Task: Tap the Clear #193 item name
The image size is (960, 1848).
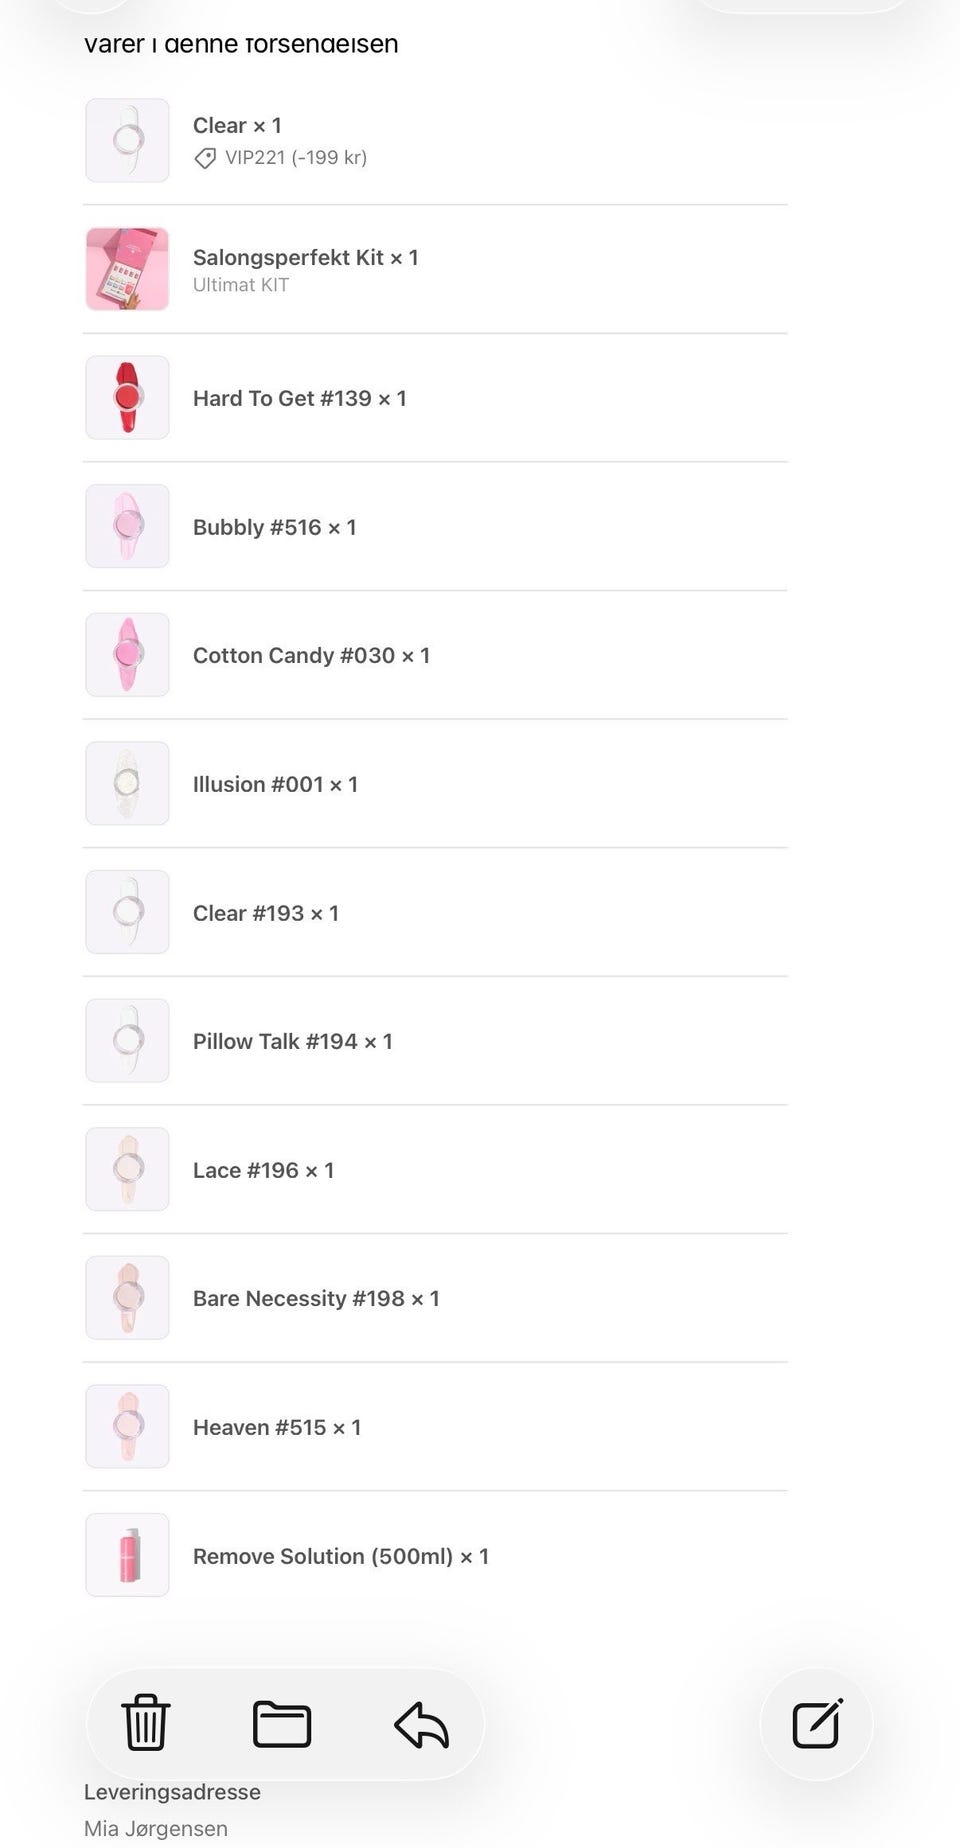Action: point(265,913)
